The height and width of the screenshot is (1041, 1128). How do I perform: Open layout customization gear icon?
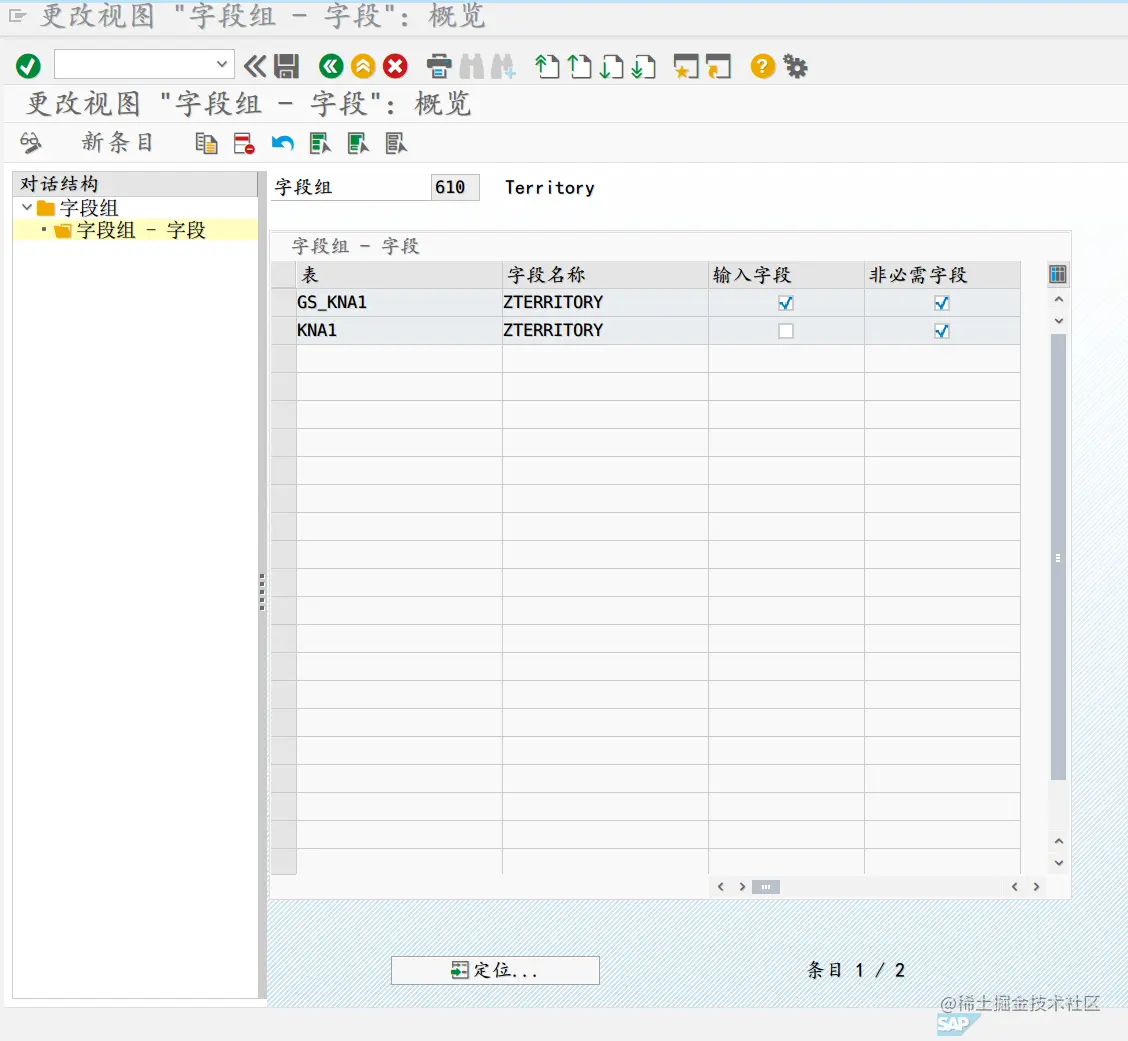795,67
